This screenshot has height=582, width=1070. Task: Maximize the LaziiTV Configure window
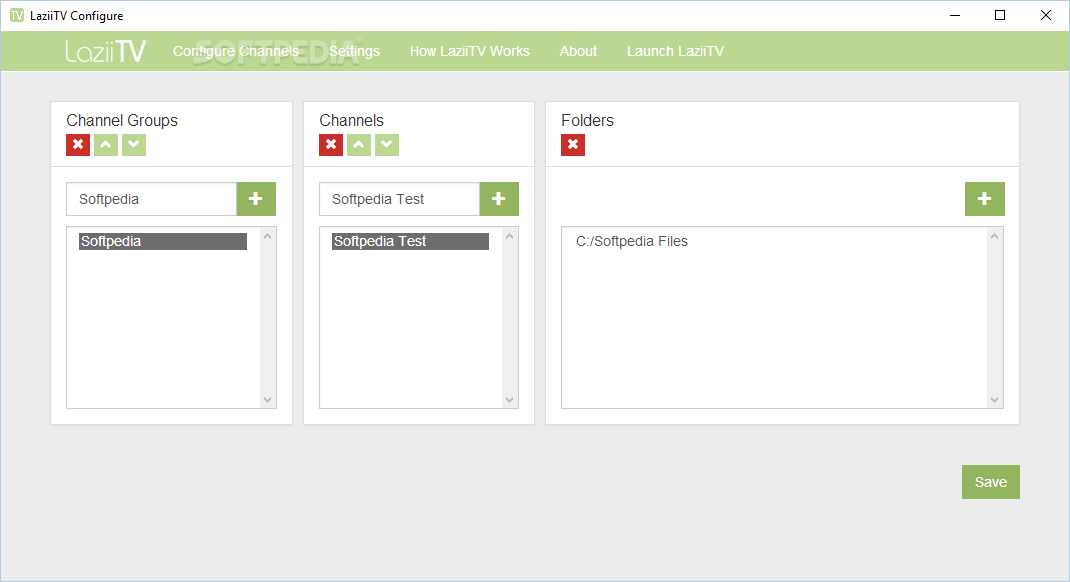coord(1000,15)
